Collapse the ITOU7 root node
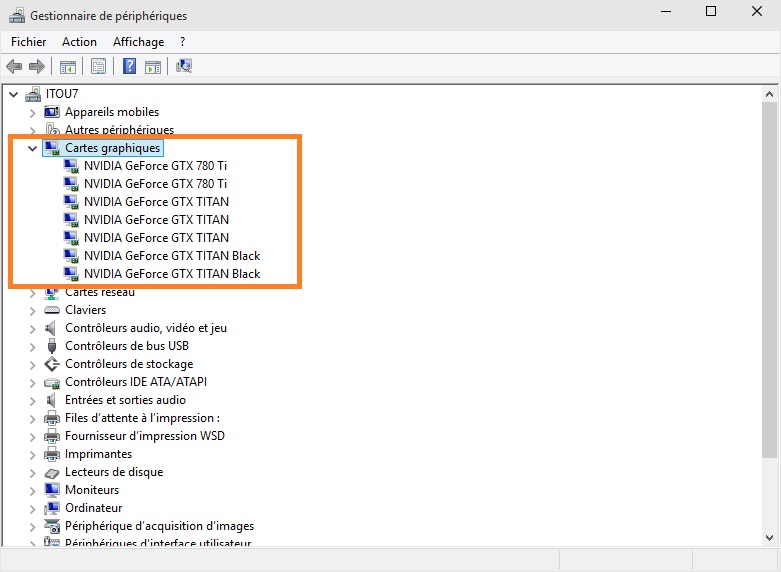Screen dimensions: 781x572 tap(14, 94)
